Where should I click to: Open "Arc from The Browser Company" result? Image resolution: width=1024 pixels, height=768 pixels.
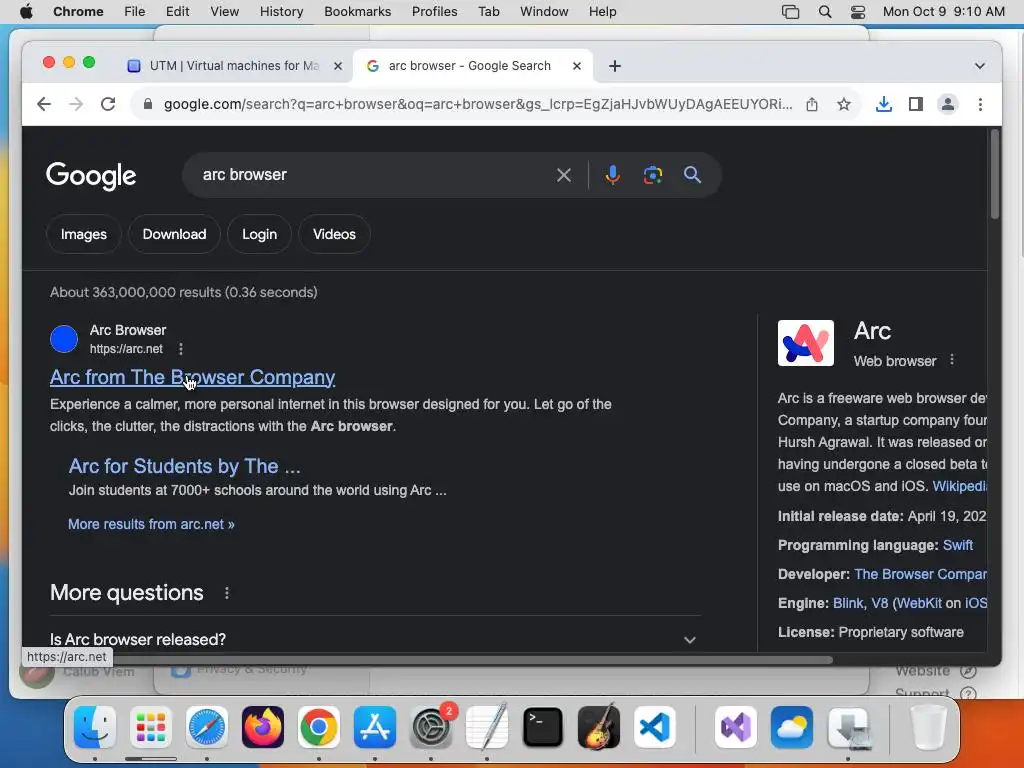tap(193, 377)
